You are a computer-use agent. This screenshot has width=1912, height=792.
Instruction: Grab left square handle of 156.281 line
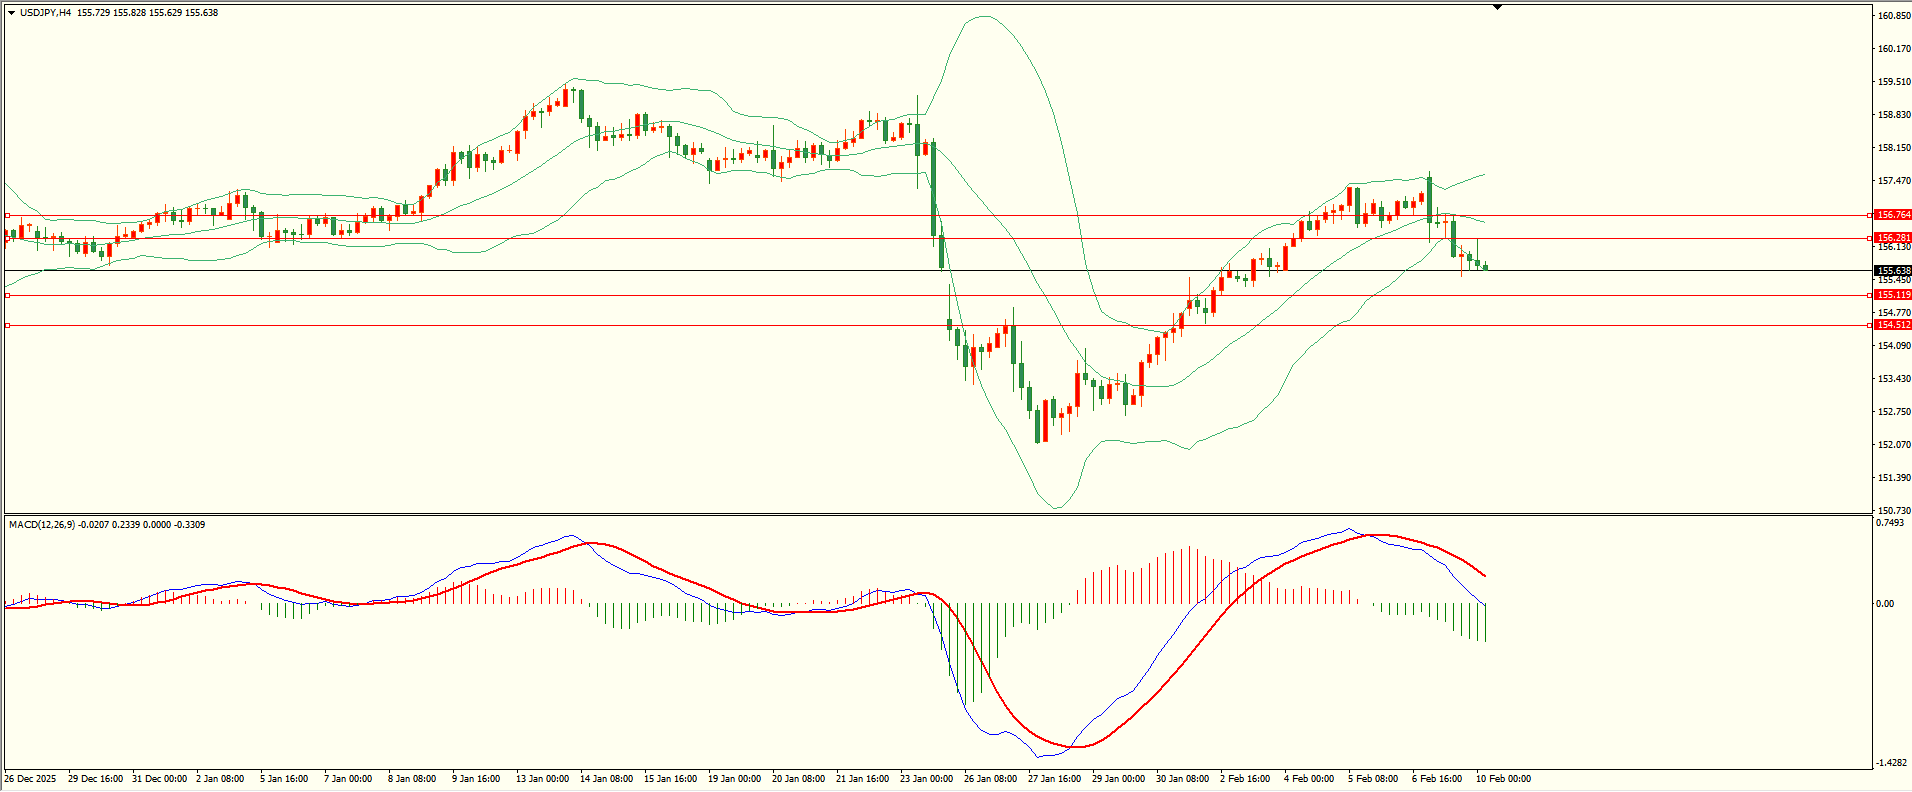pos(8,238)
